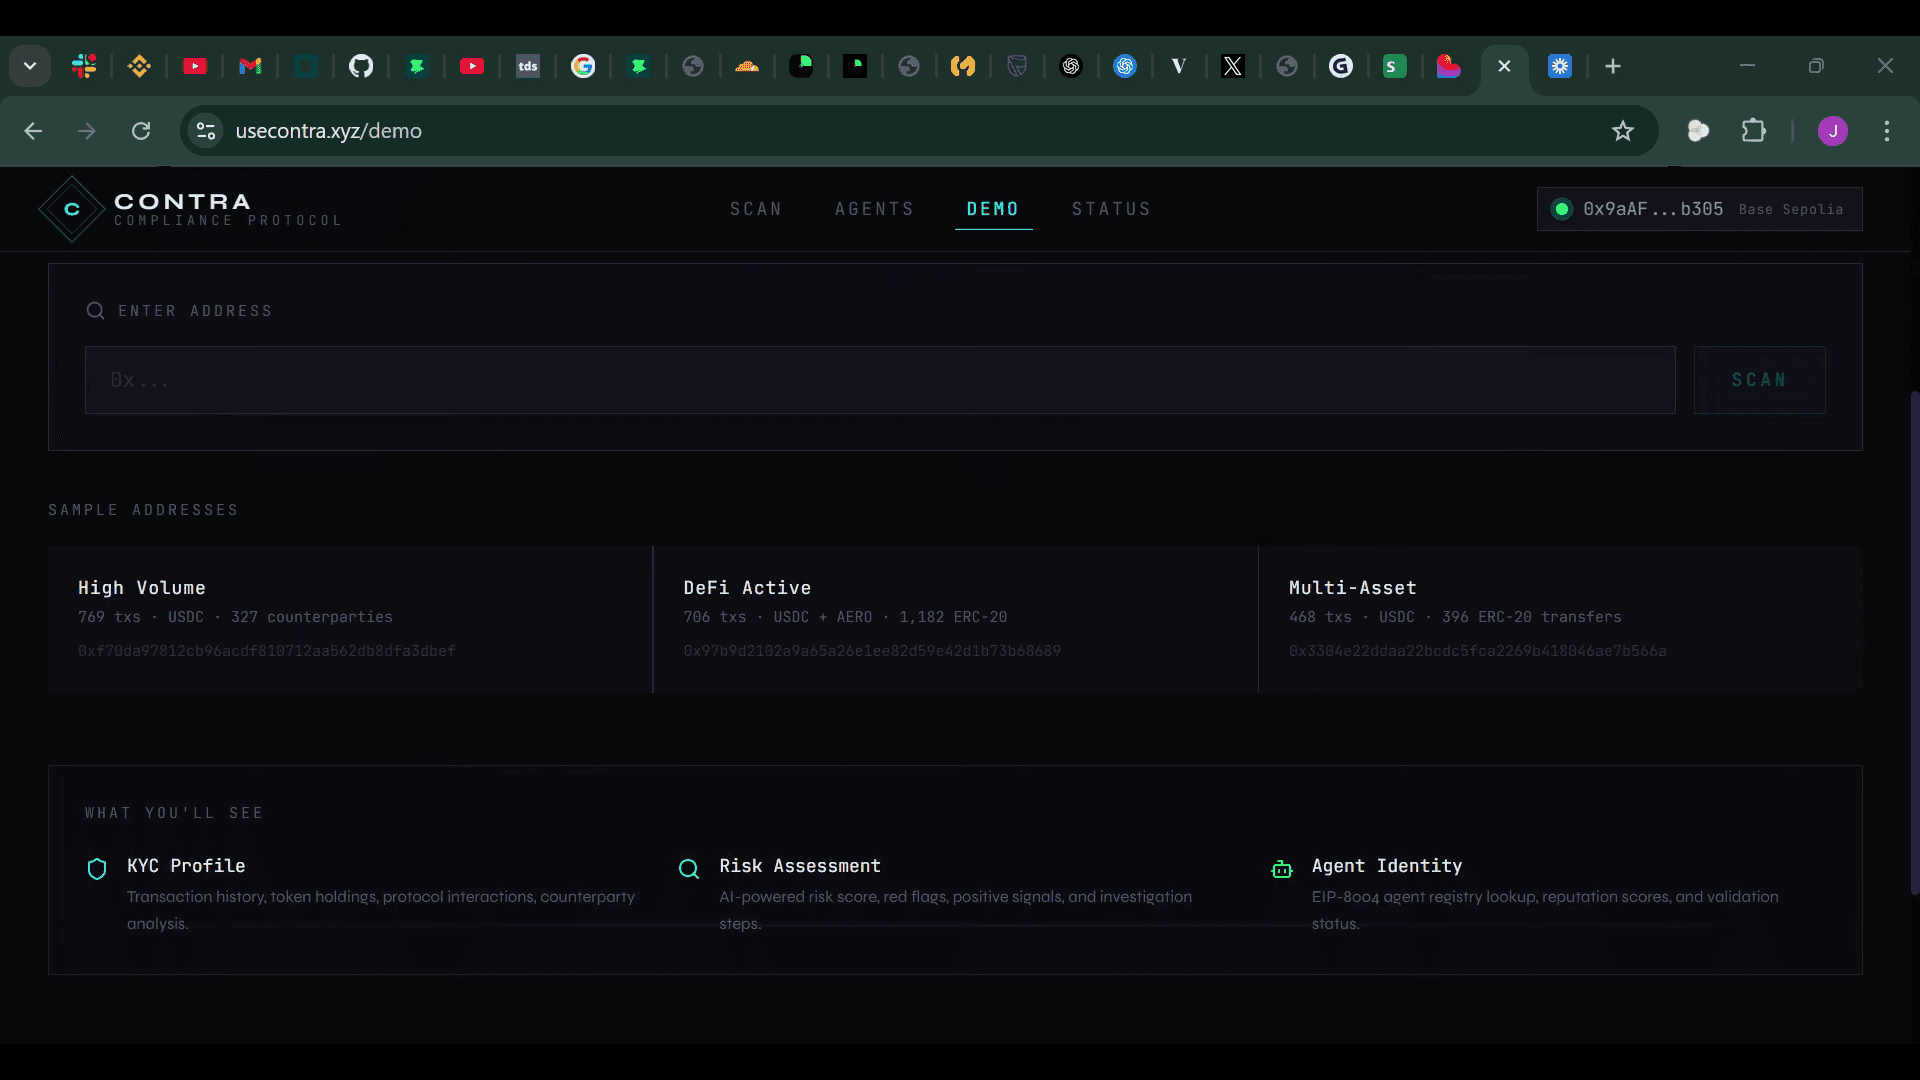Click the Contra logo

190,209
